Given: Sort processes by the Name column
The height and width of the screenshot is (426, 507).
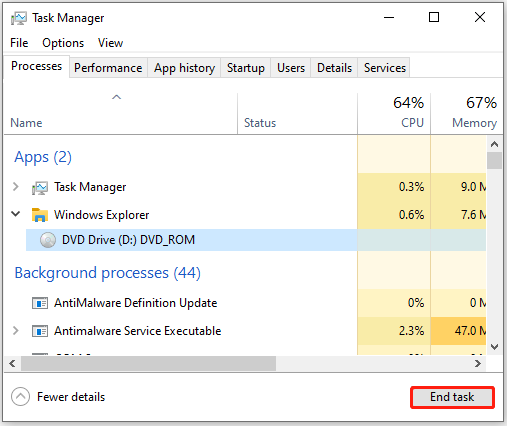Looking at the screenshot, I should (x=121, y=114).
